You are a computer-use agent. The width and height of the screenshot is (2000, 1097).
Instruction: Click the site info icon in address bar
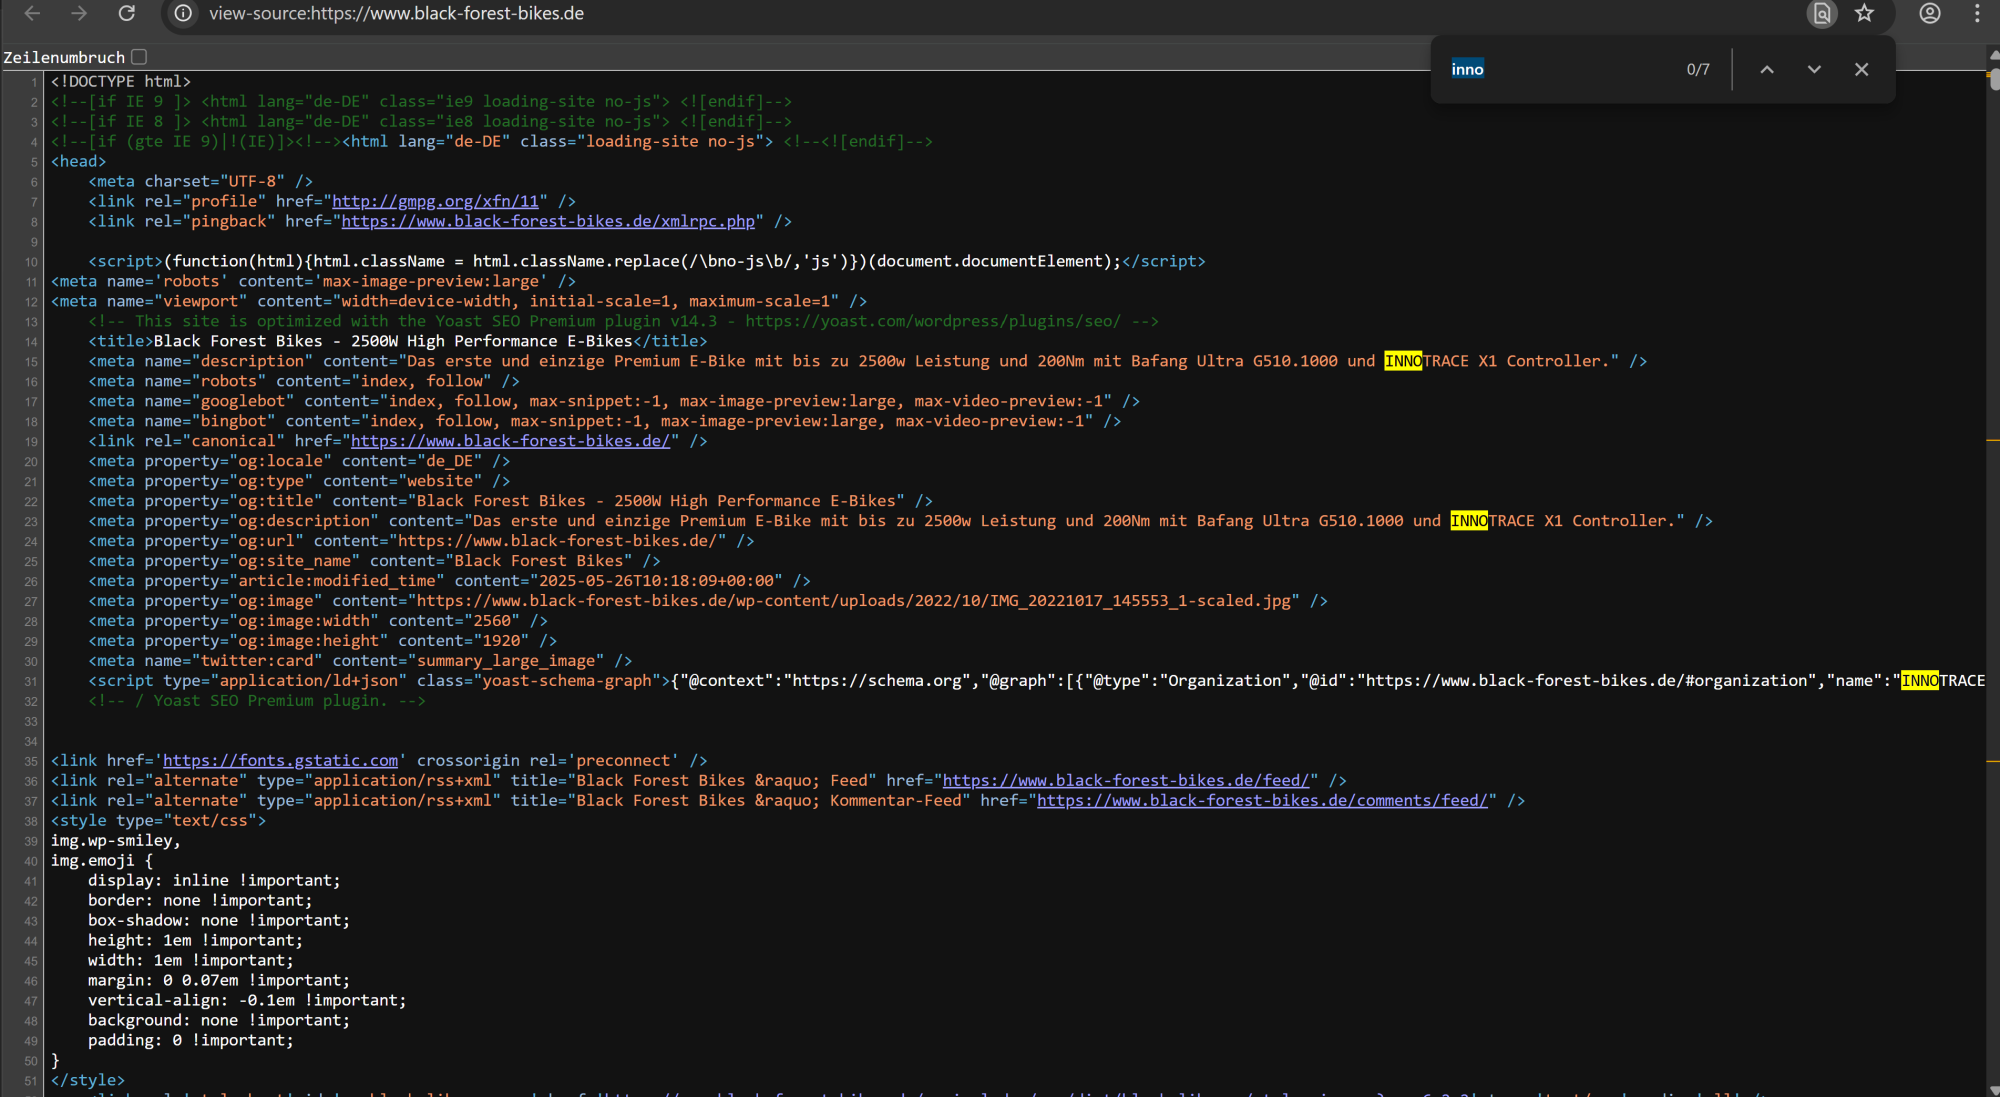(183, 13)
